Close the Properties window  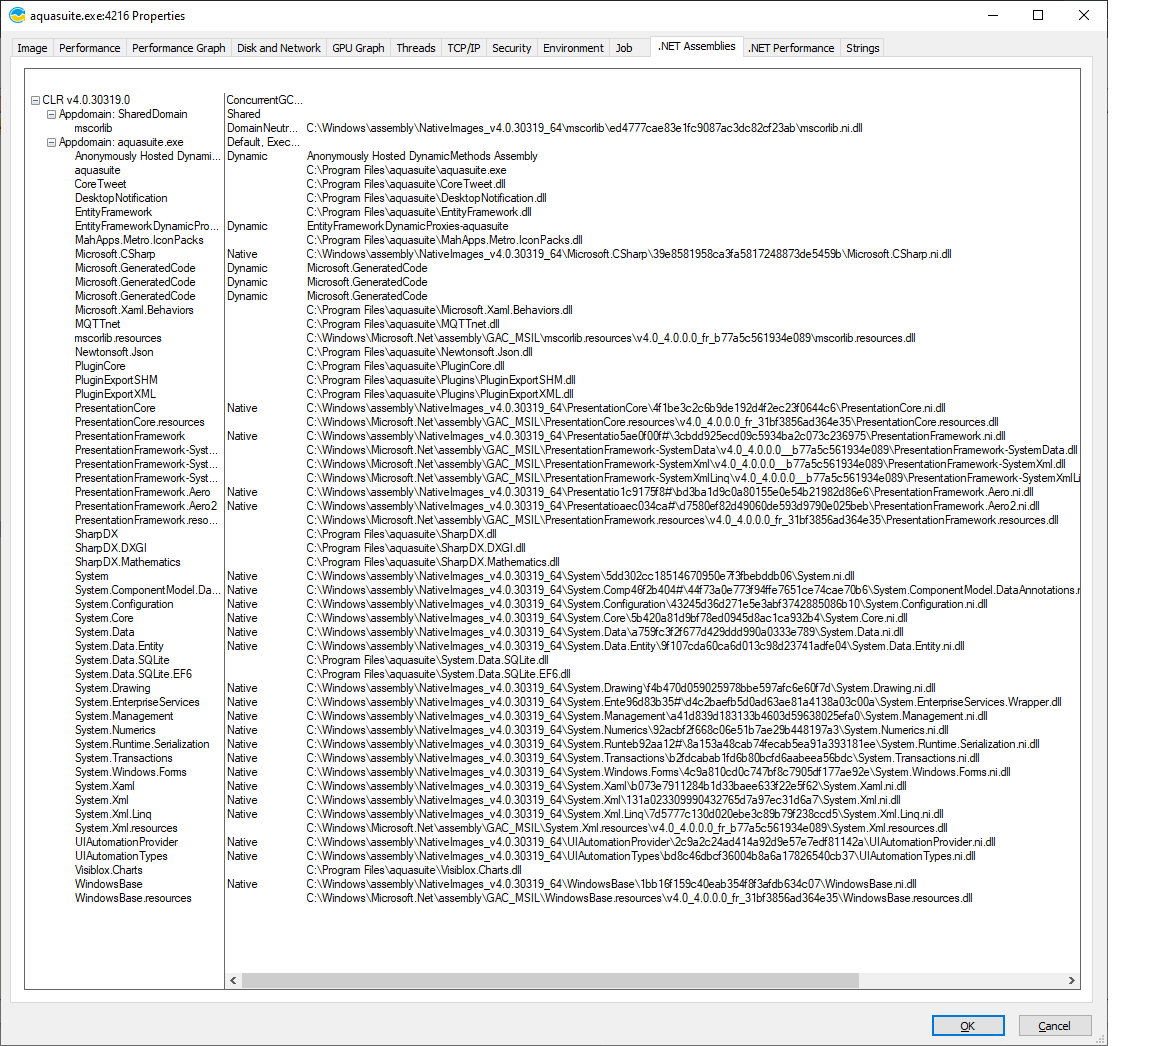pos(1084,15)
